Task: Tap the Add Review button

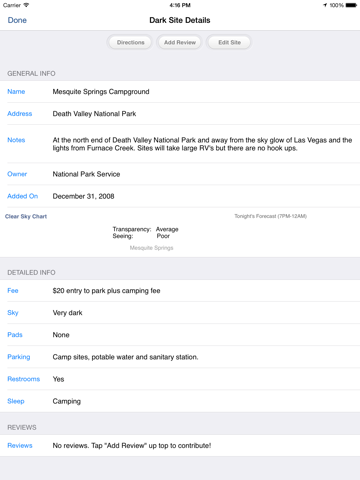Action: pyautogui.click(x=180, y=42)
